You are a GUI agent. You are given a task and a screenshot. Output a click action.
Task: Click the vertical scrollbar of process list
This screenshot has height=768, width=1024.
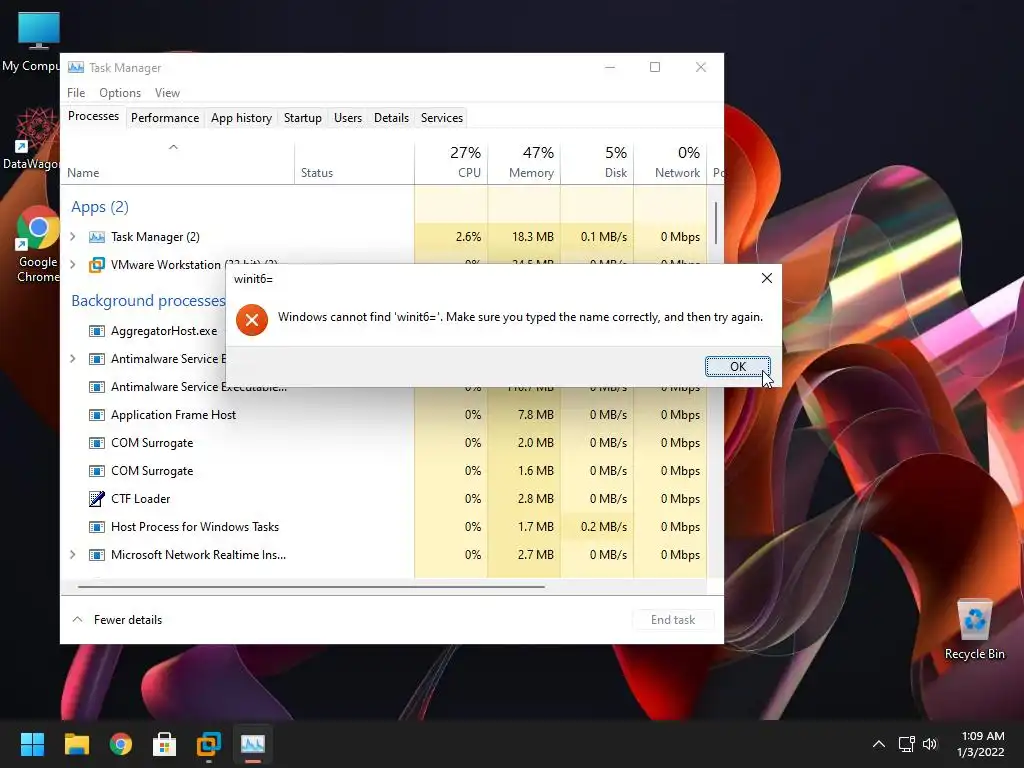tap(716, 222)
